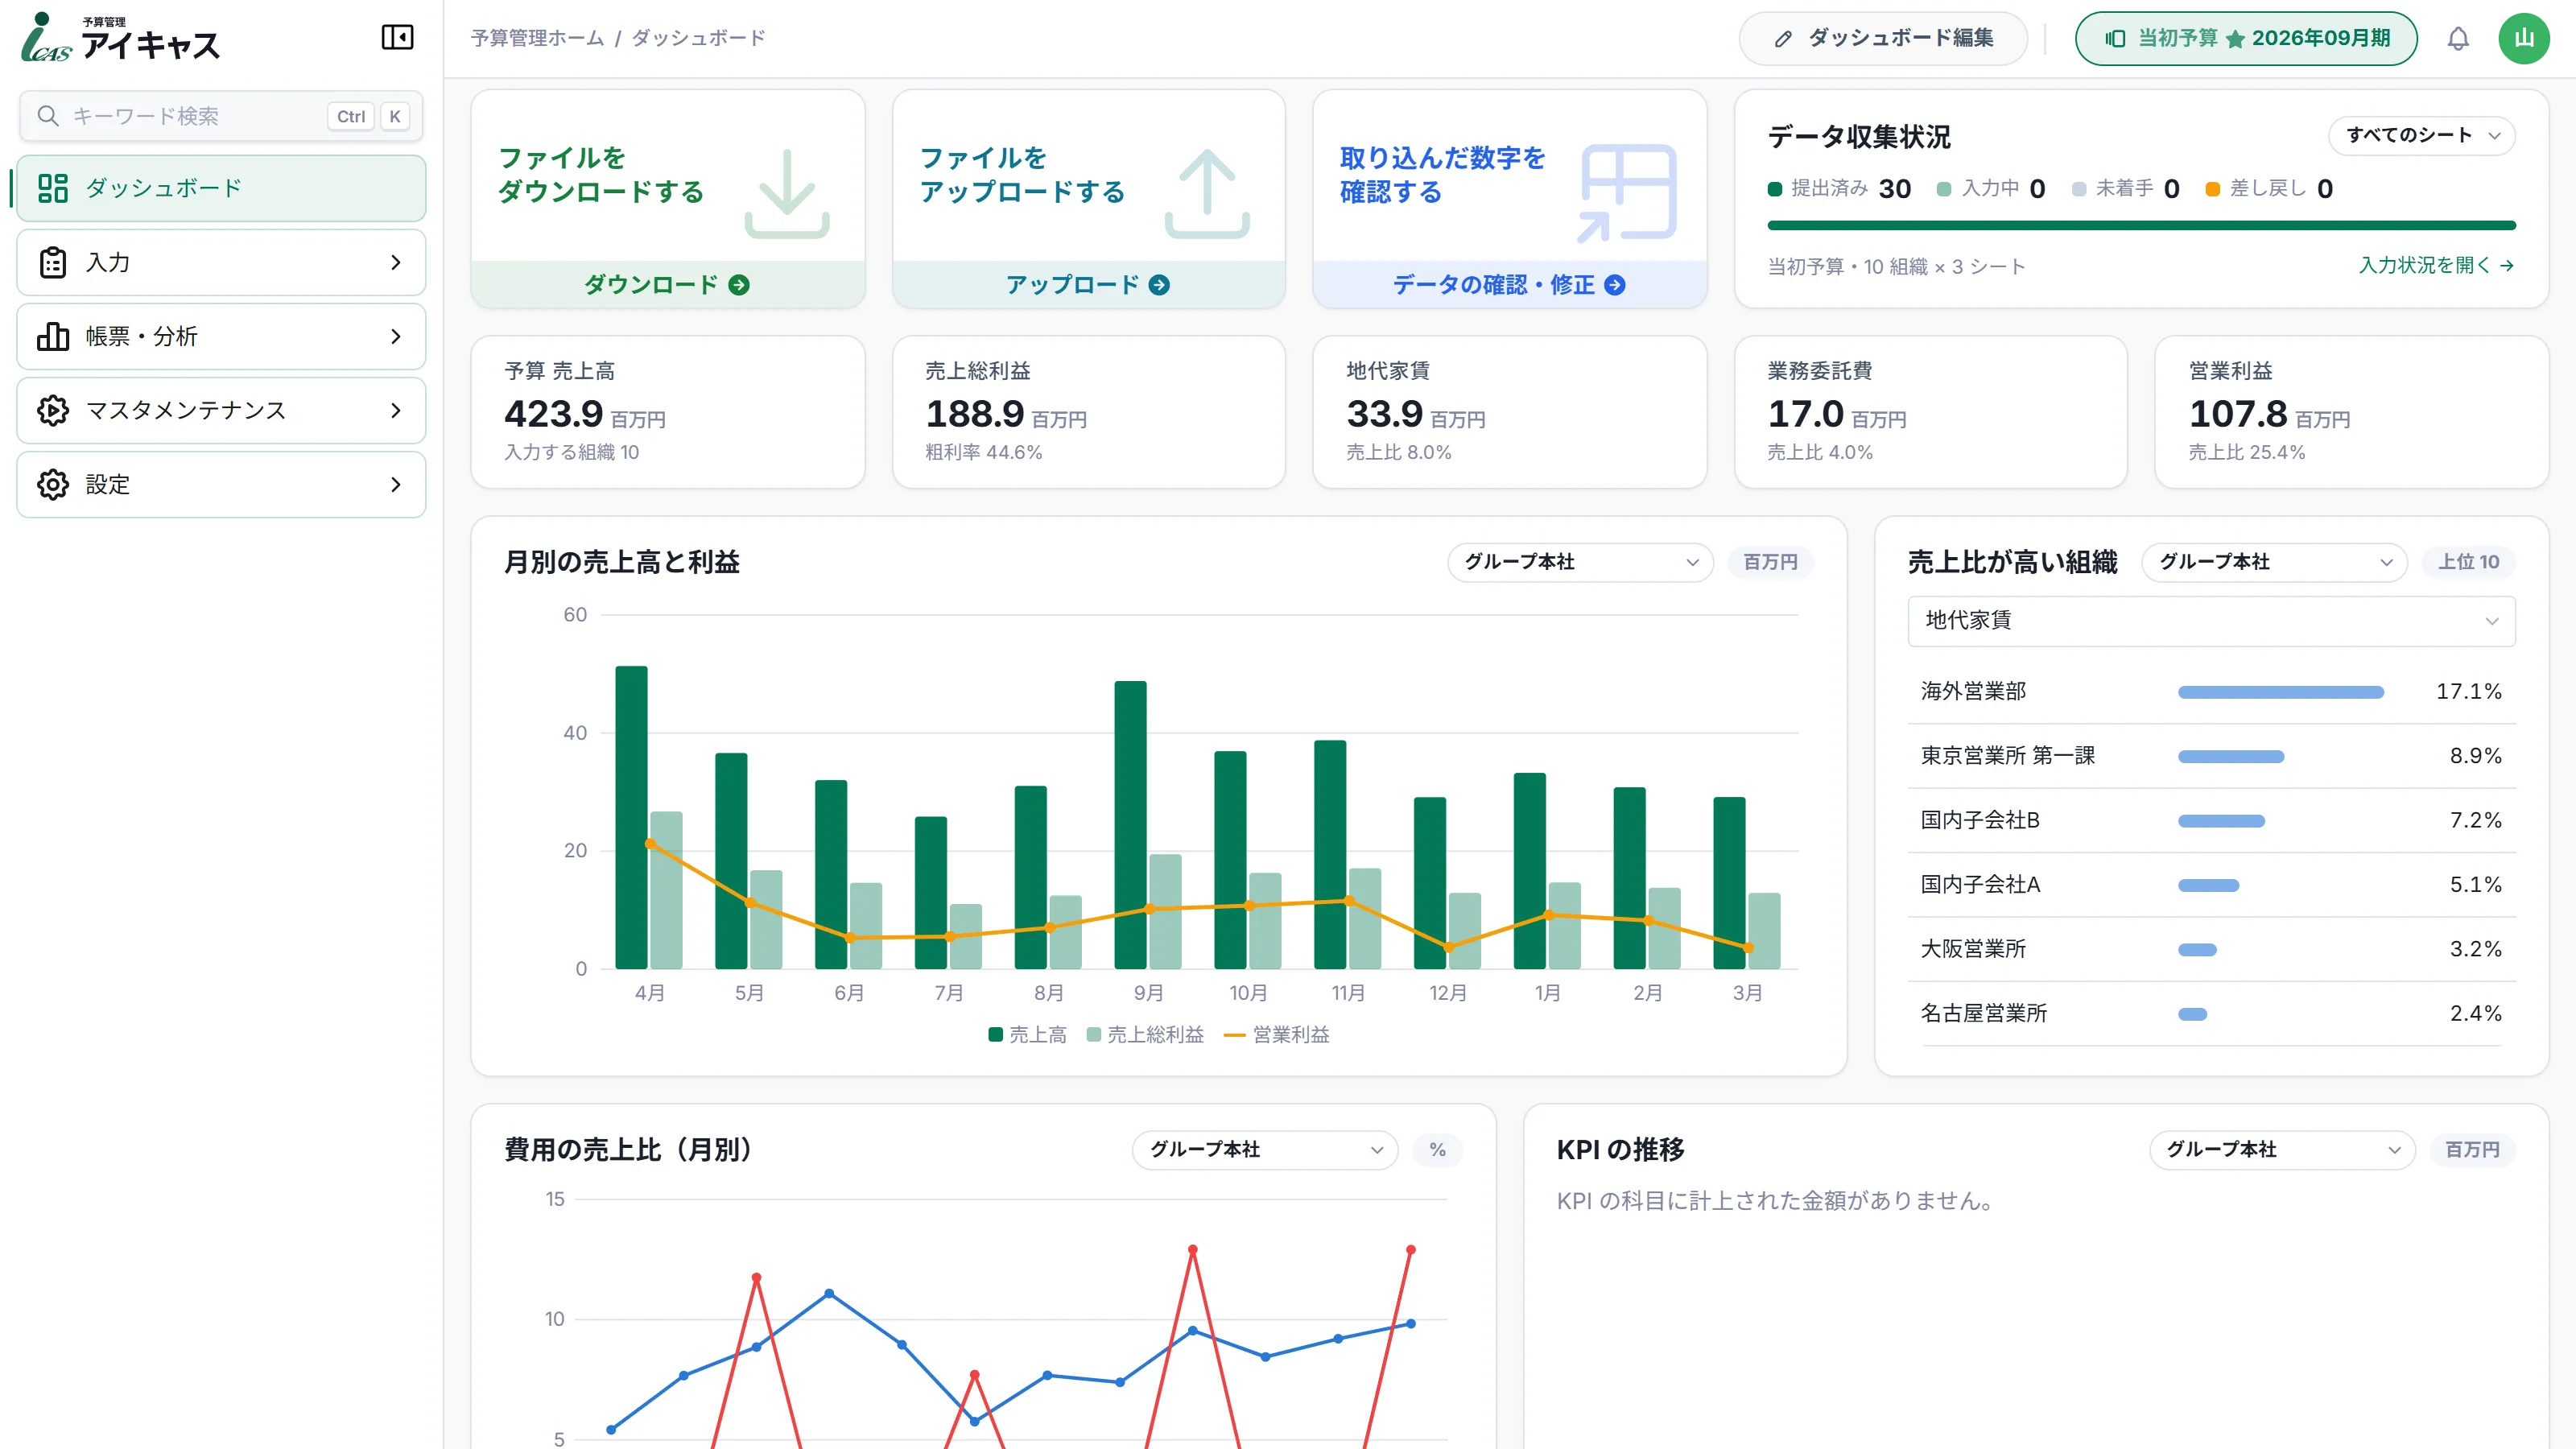Click the 営業利益 107.8 百万円 card
The image size is (2576, 1449).
pos(2351,412)
